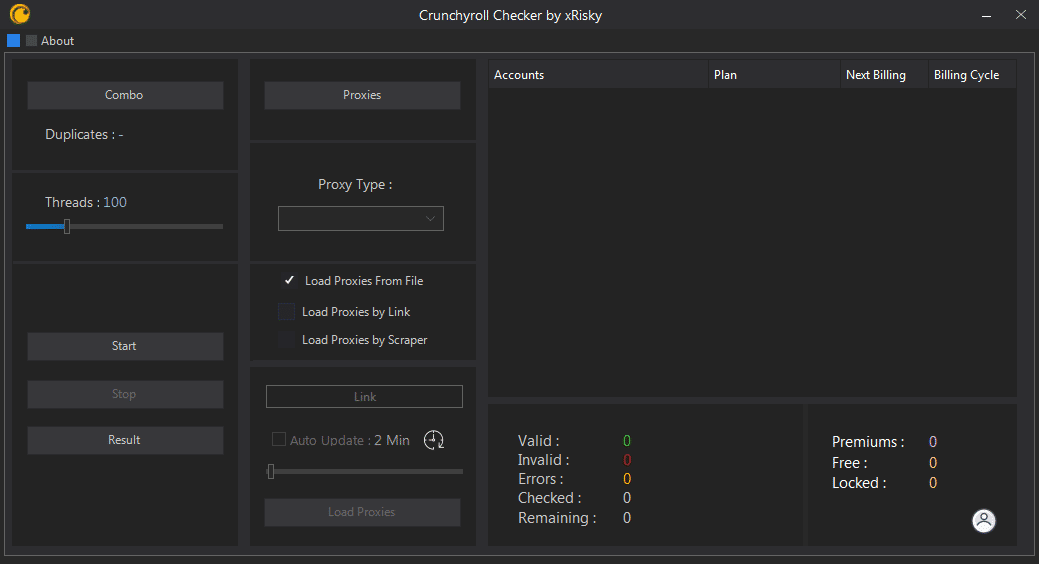The image size is (1039, 564).
Task: Toggle the Auto Update checkbox
Action: pos(279,439)
